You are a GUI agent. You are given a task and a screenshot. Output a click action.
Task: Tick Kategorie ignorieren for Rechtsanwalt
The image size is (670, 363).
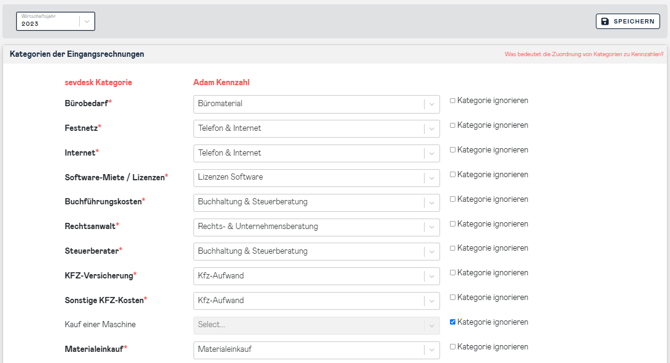[453, 224]
